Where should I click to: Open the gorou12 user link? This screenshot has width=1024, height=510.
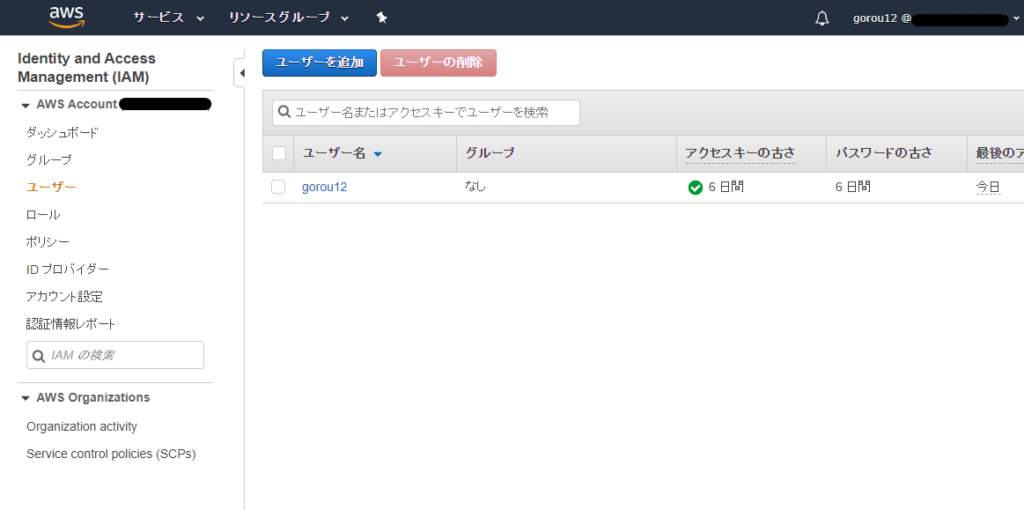[x=324, y=187]
